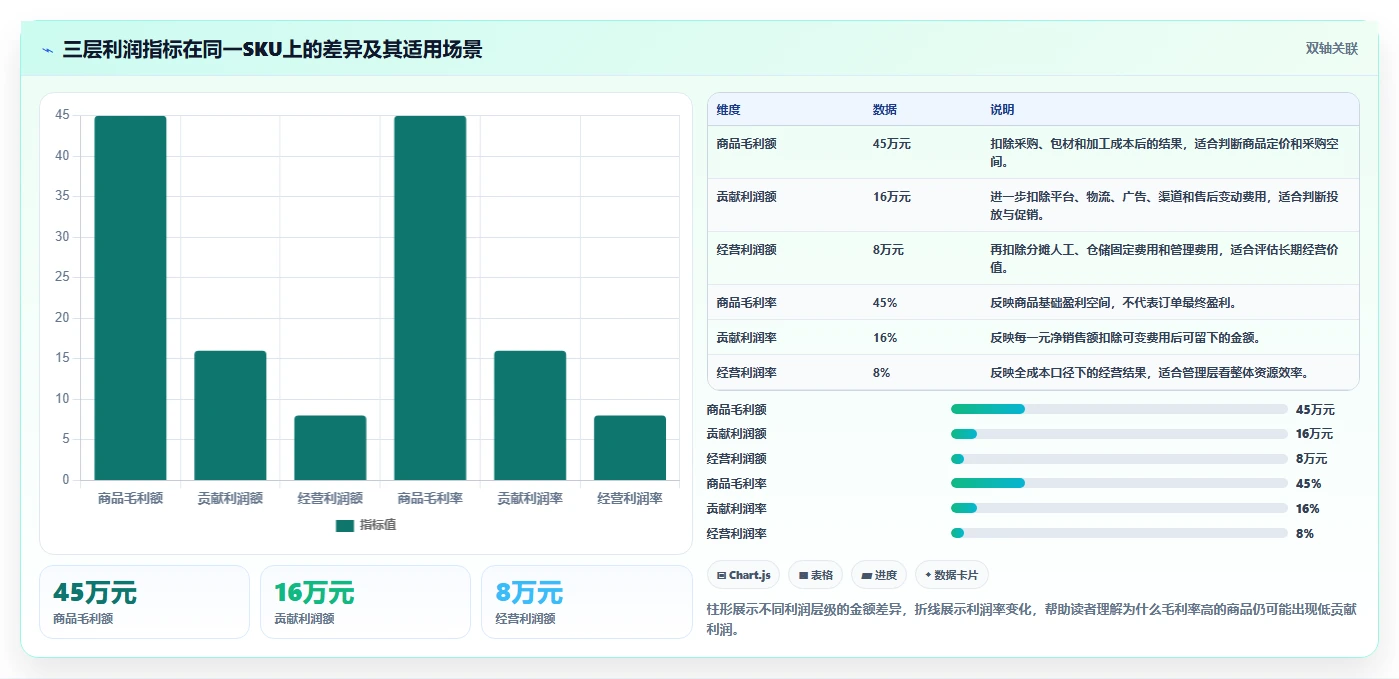Select the 表格 tag
The width and height of the screenshot is (1399, 679).
(x=815, y=575)
